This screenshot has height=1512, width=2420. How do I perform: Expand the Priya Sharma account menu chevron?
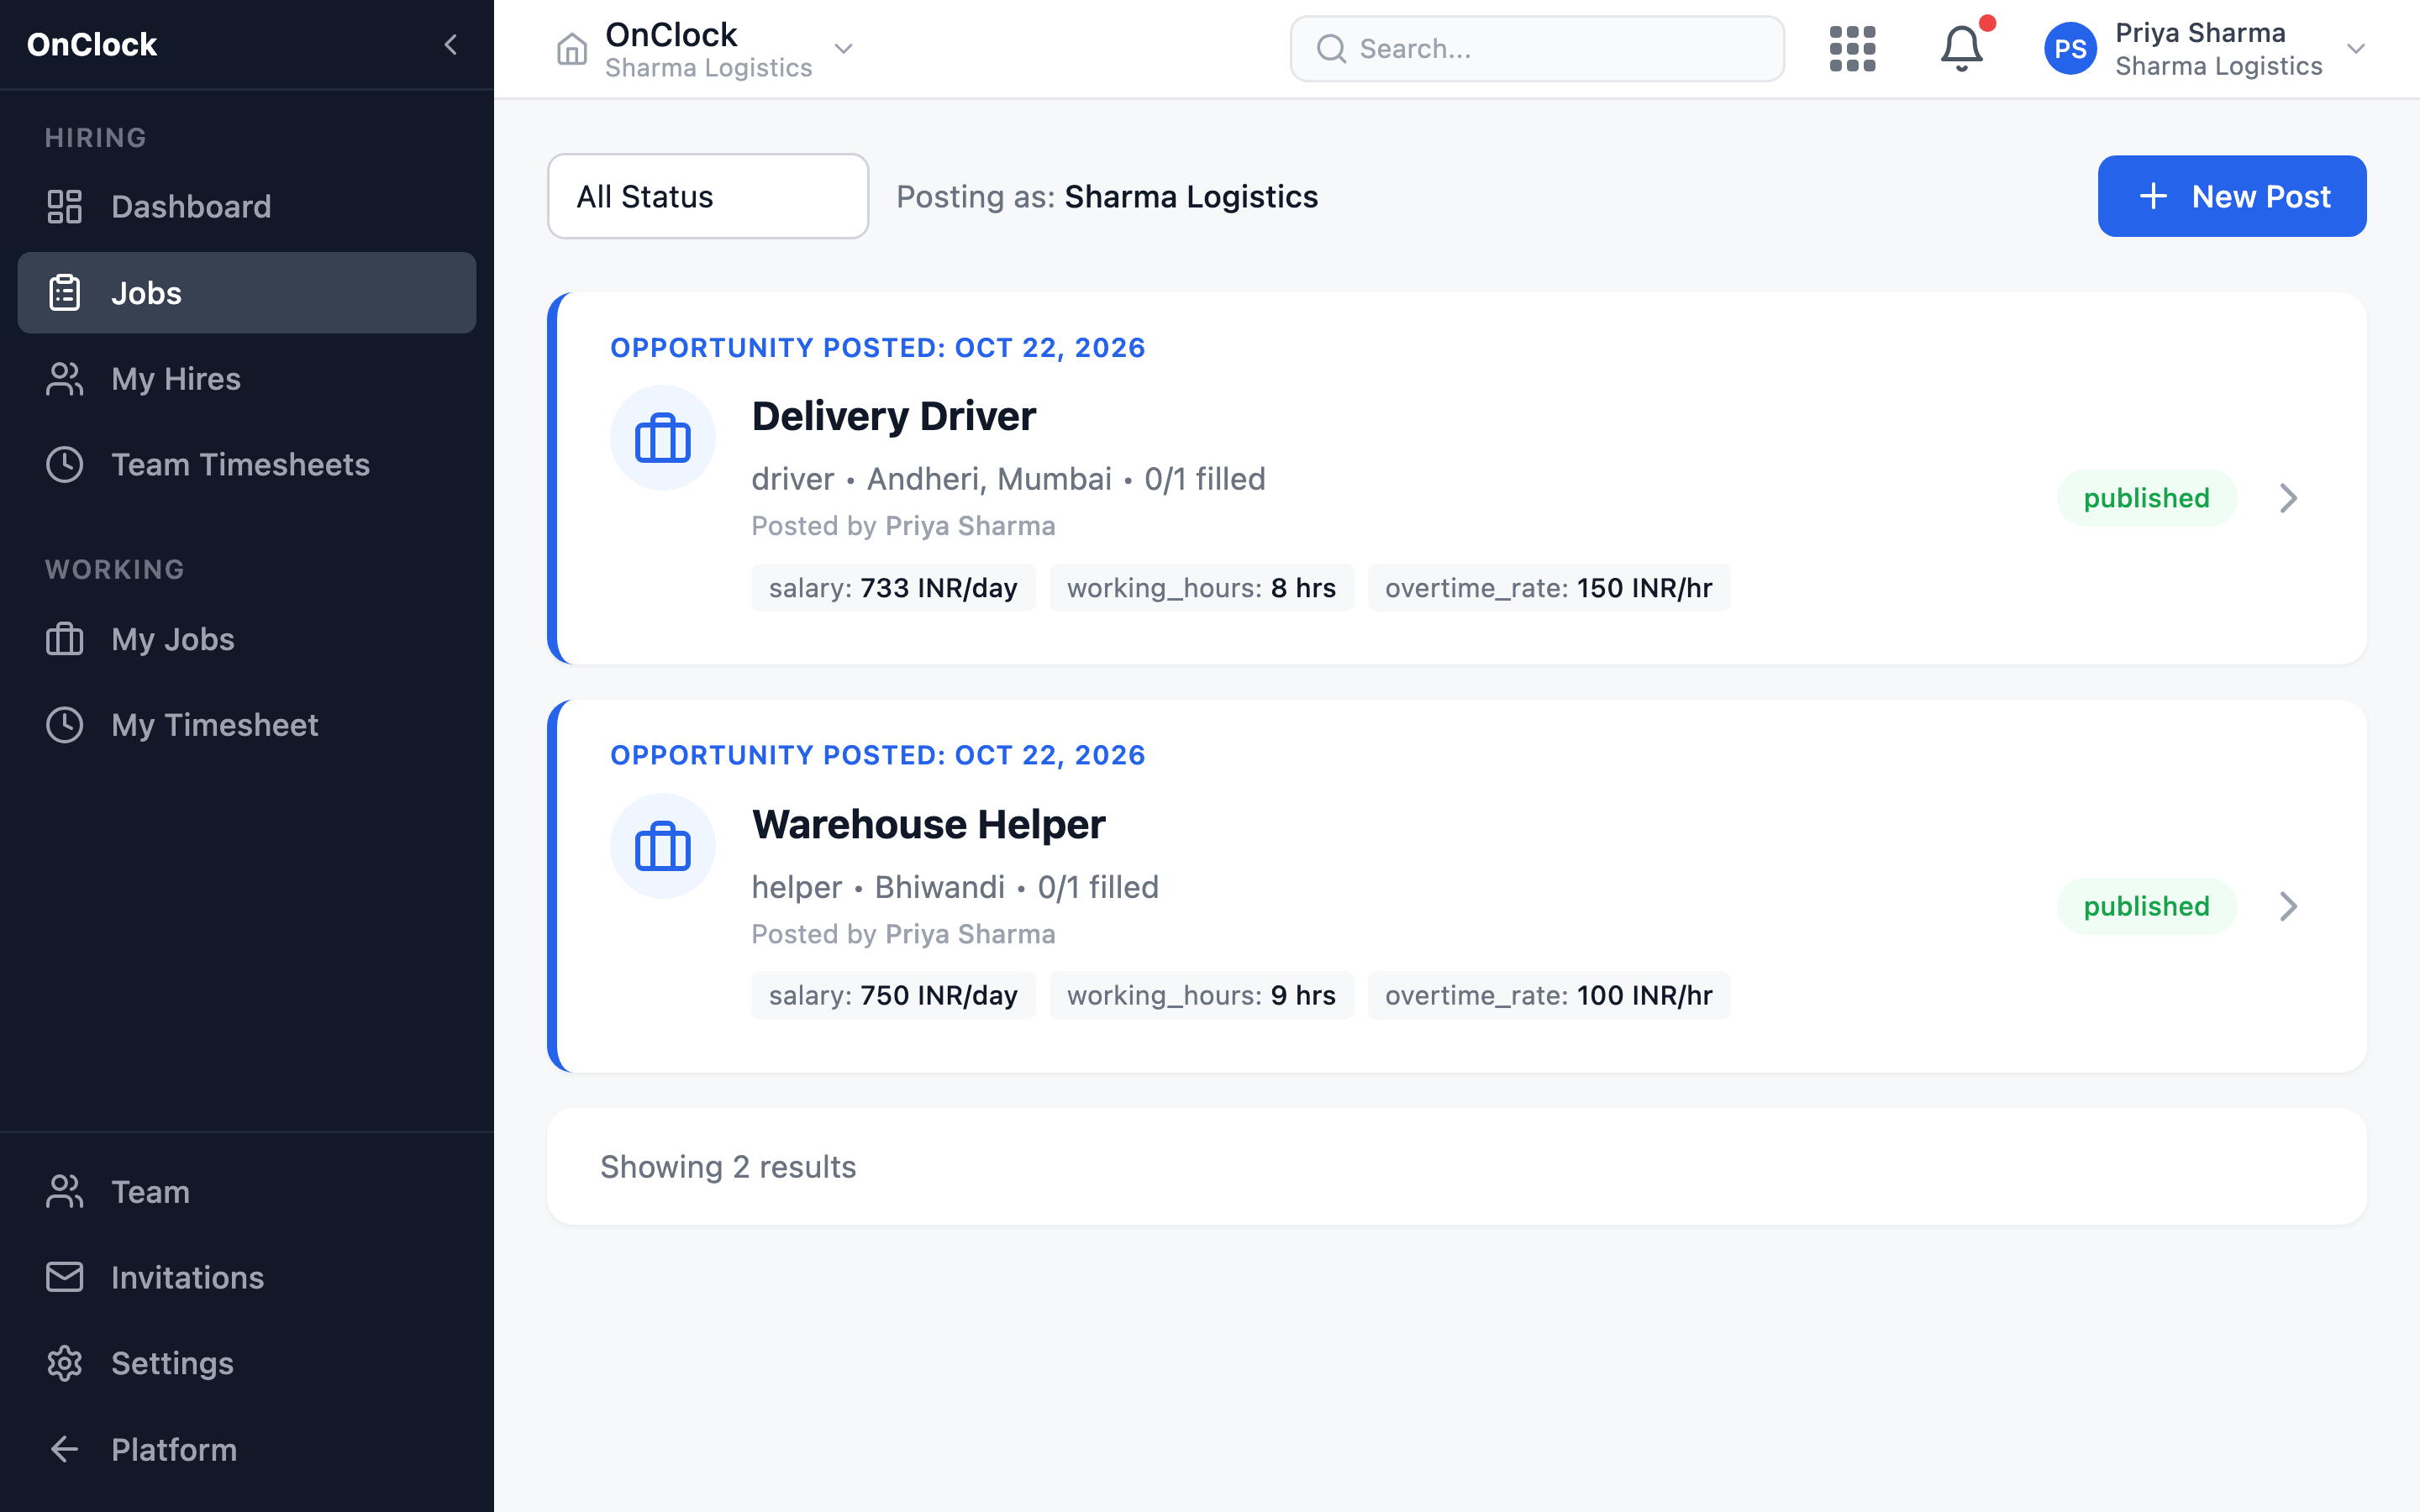click(x=2356, y=49)
